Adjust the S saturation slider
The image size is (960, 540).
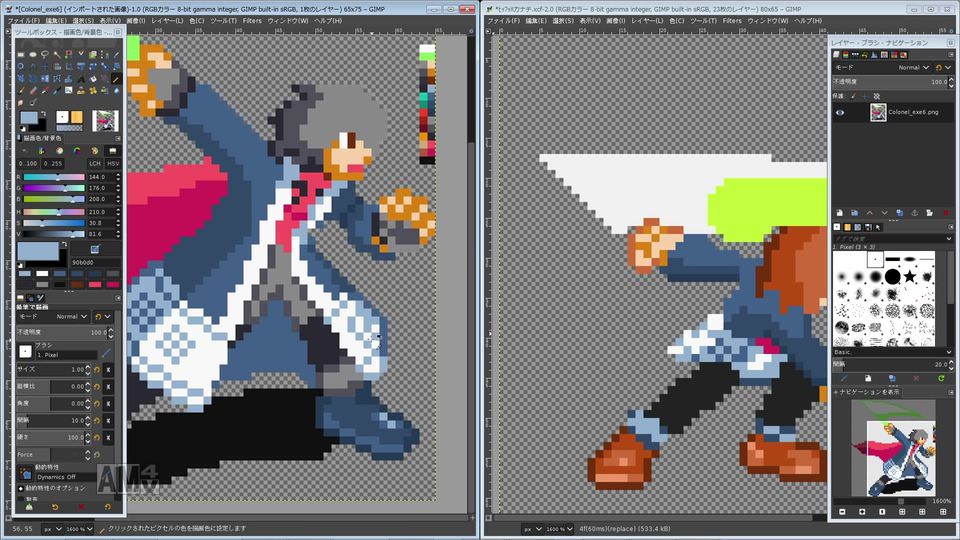click(x=54, y=223)
